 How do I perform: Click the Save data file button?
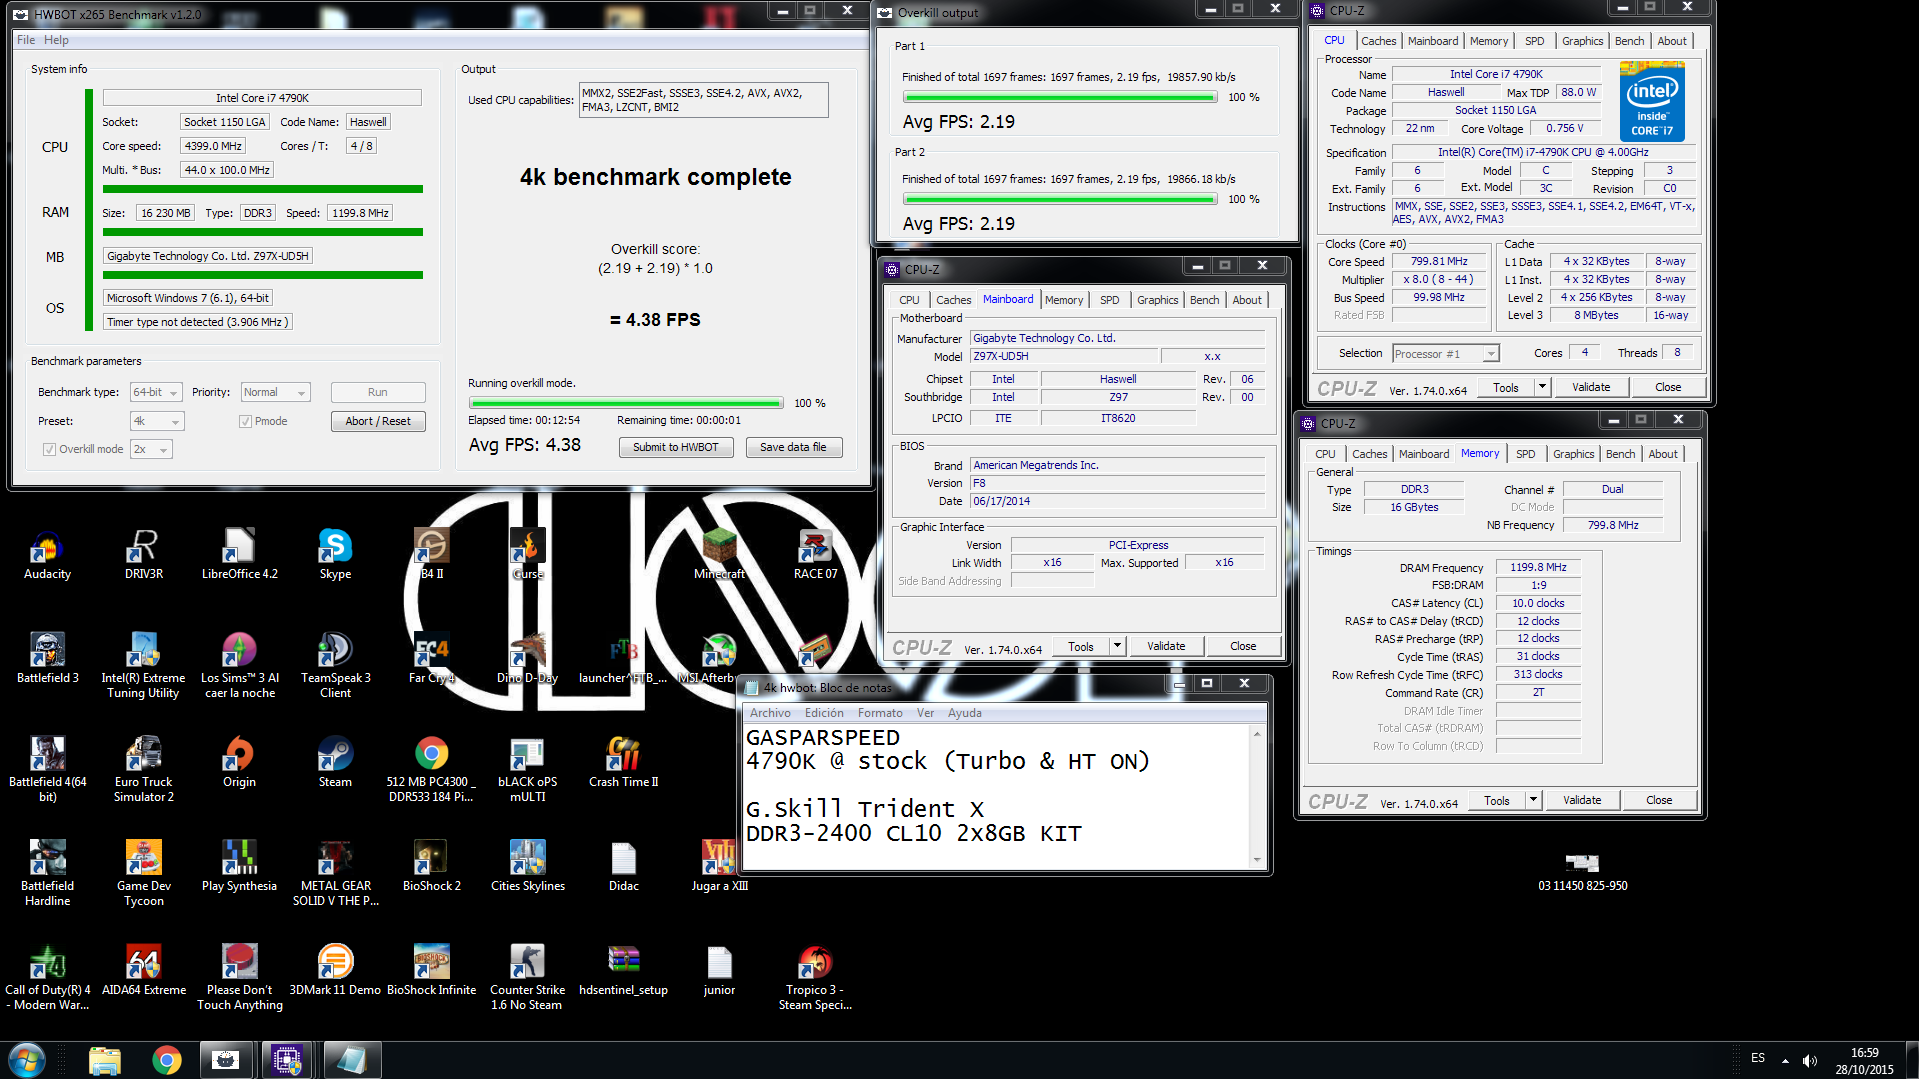pos(793,447)
